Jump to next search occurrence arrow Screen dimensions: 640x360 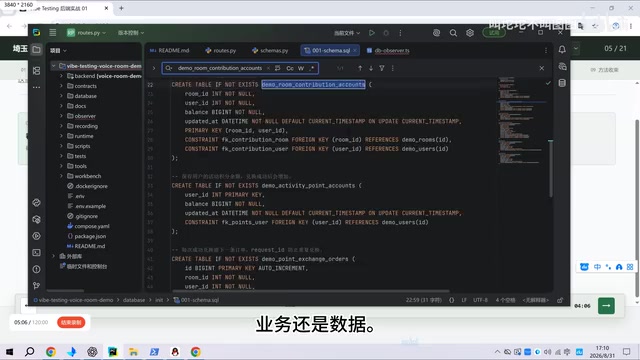[x=371, y=68]
